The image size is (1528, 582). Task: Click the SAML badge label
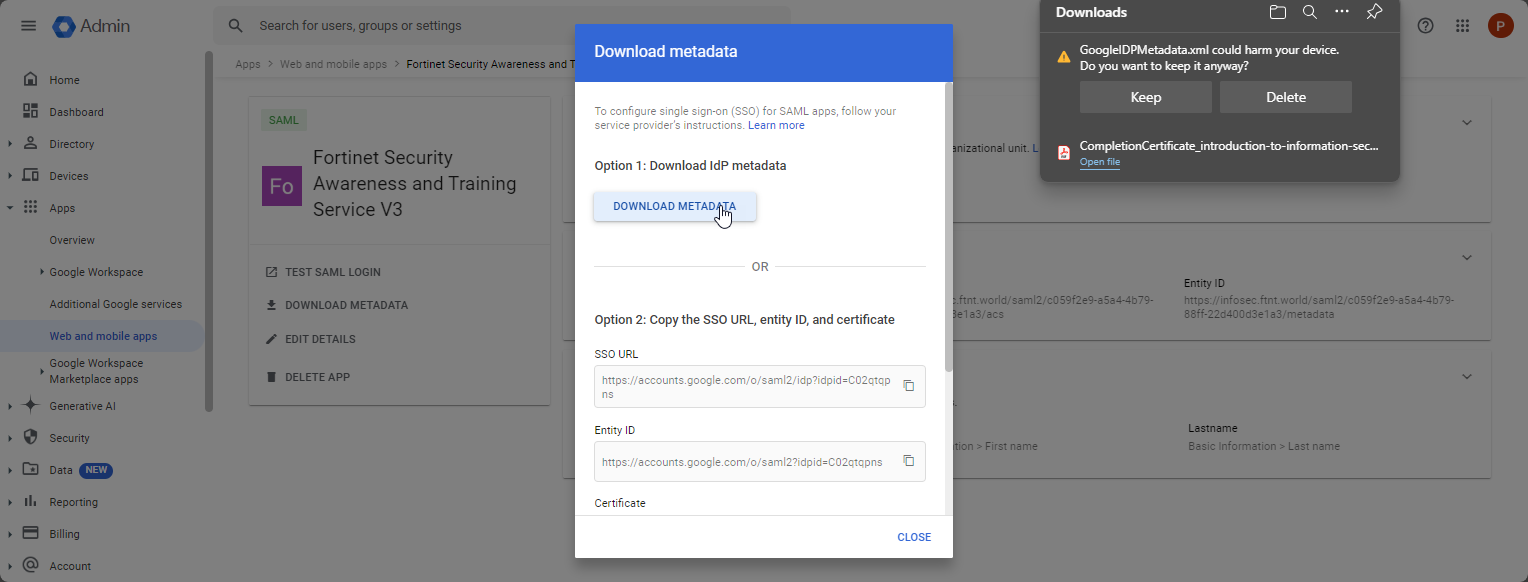point(284,120)
